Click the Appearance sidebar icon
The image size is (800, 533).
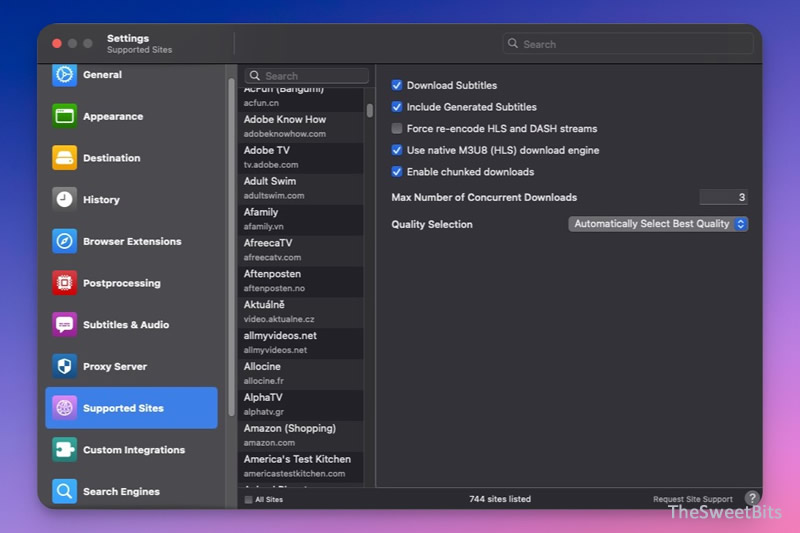tap(64, 116)
